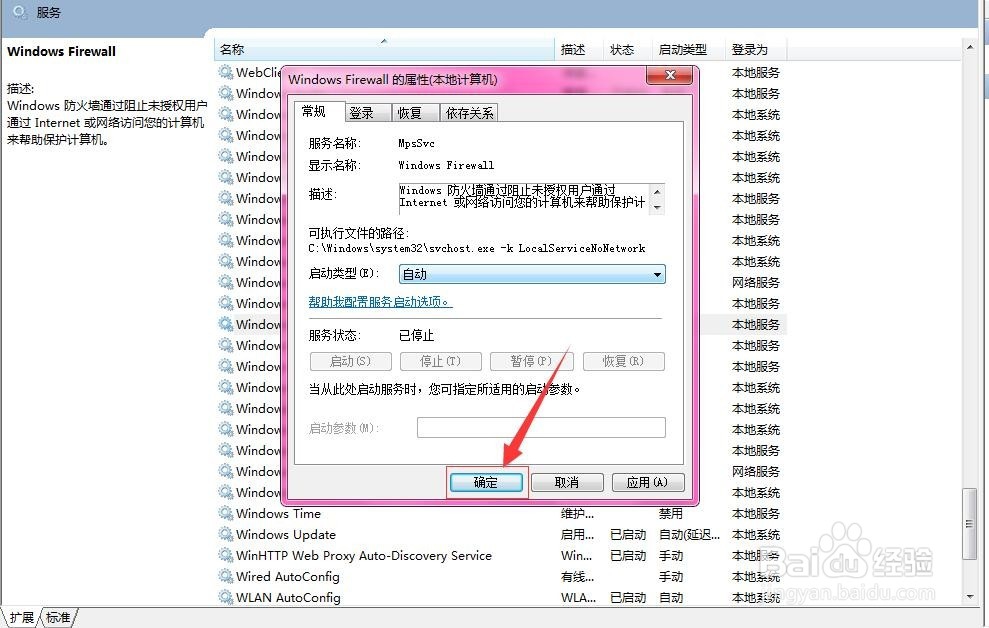Screen dimensions: 989x628
Task: Click the gear icon beside WebClient row
Action: click(x=226, y=73)
